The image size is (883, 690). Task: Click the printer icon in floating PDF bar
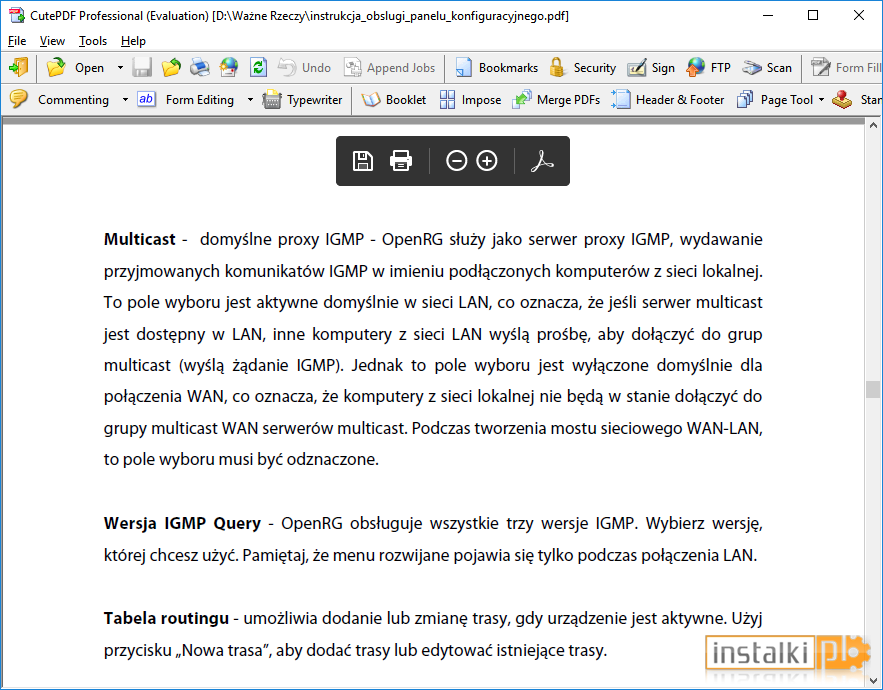click(400, 161)
